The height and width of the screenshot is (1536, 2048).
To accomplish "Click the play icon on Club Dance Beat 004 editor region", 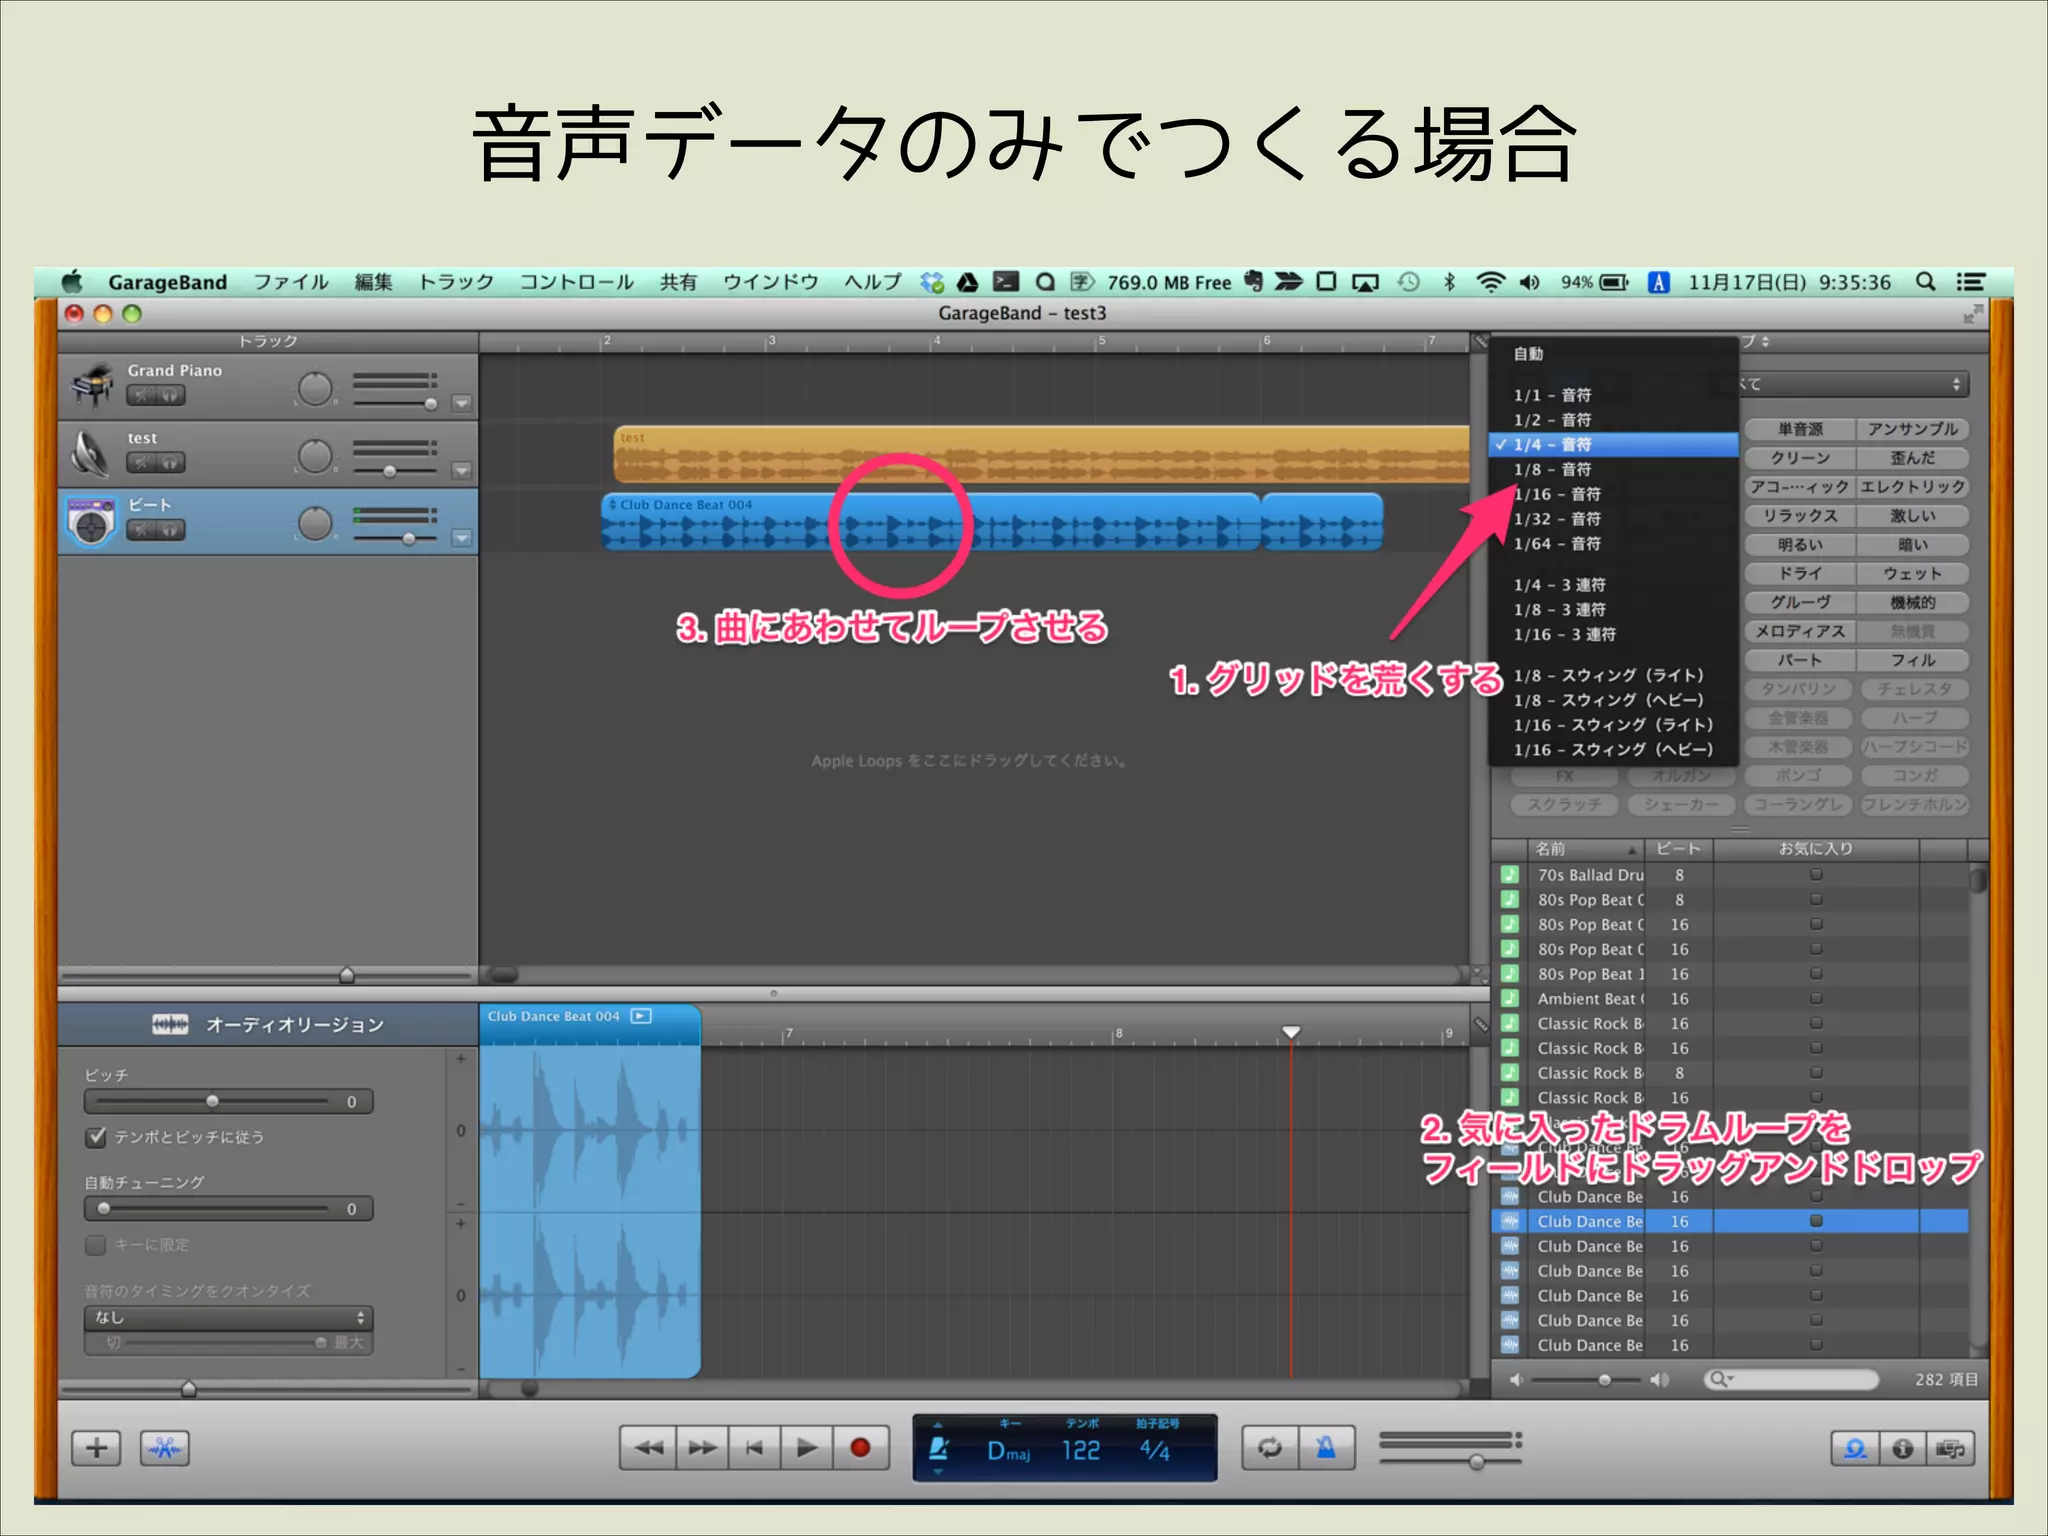I will 641,1017.
